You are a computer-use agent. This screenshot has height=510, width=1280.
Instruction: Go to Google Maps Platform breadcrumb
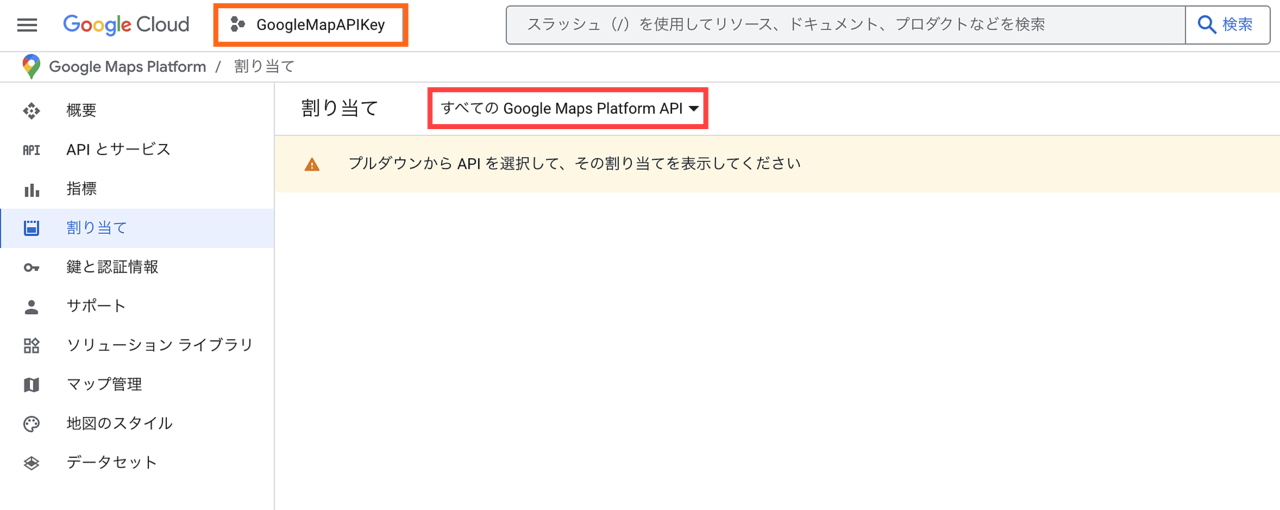click(127, 67)
